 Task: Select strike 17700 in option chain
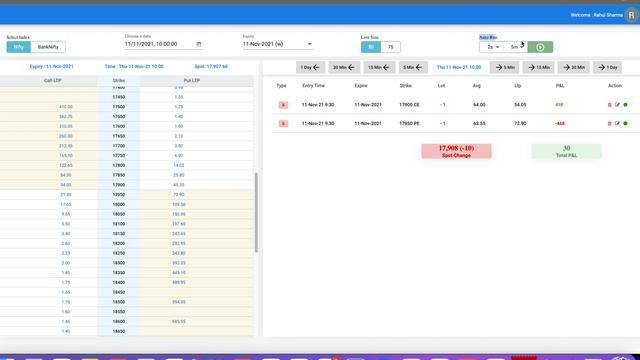[x=119, y=146]
